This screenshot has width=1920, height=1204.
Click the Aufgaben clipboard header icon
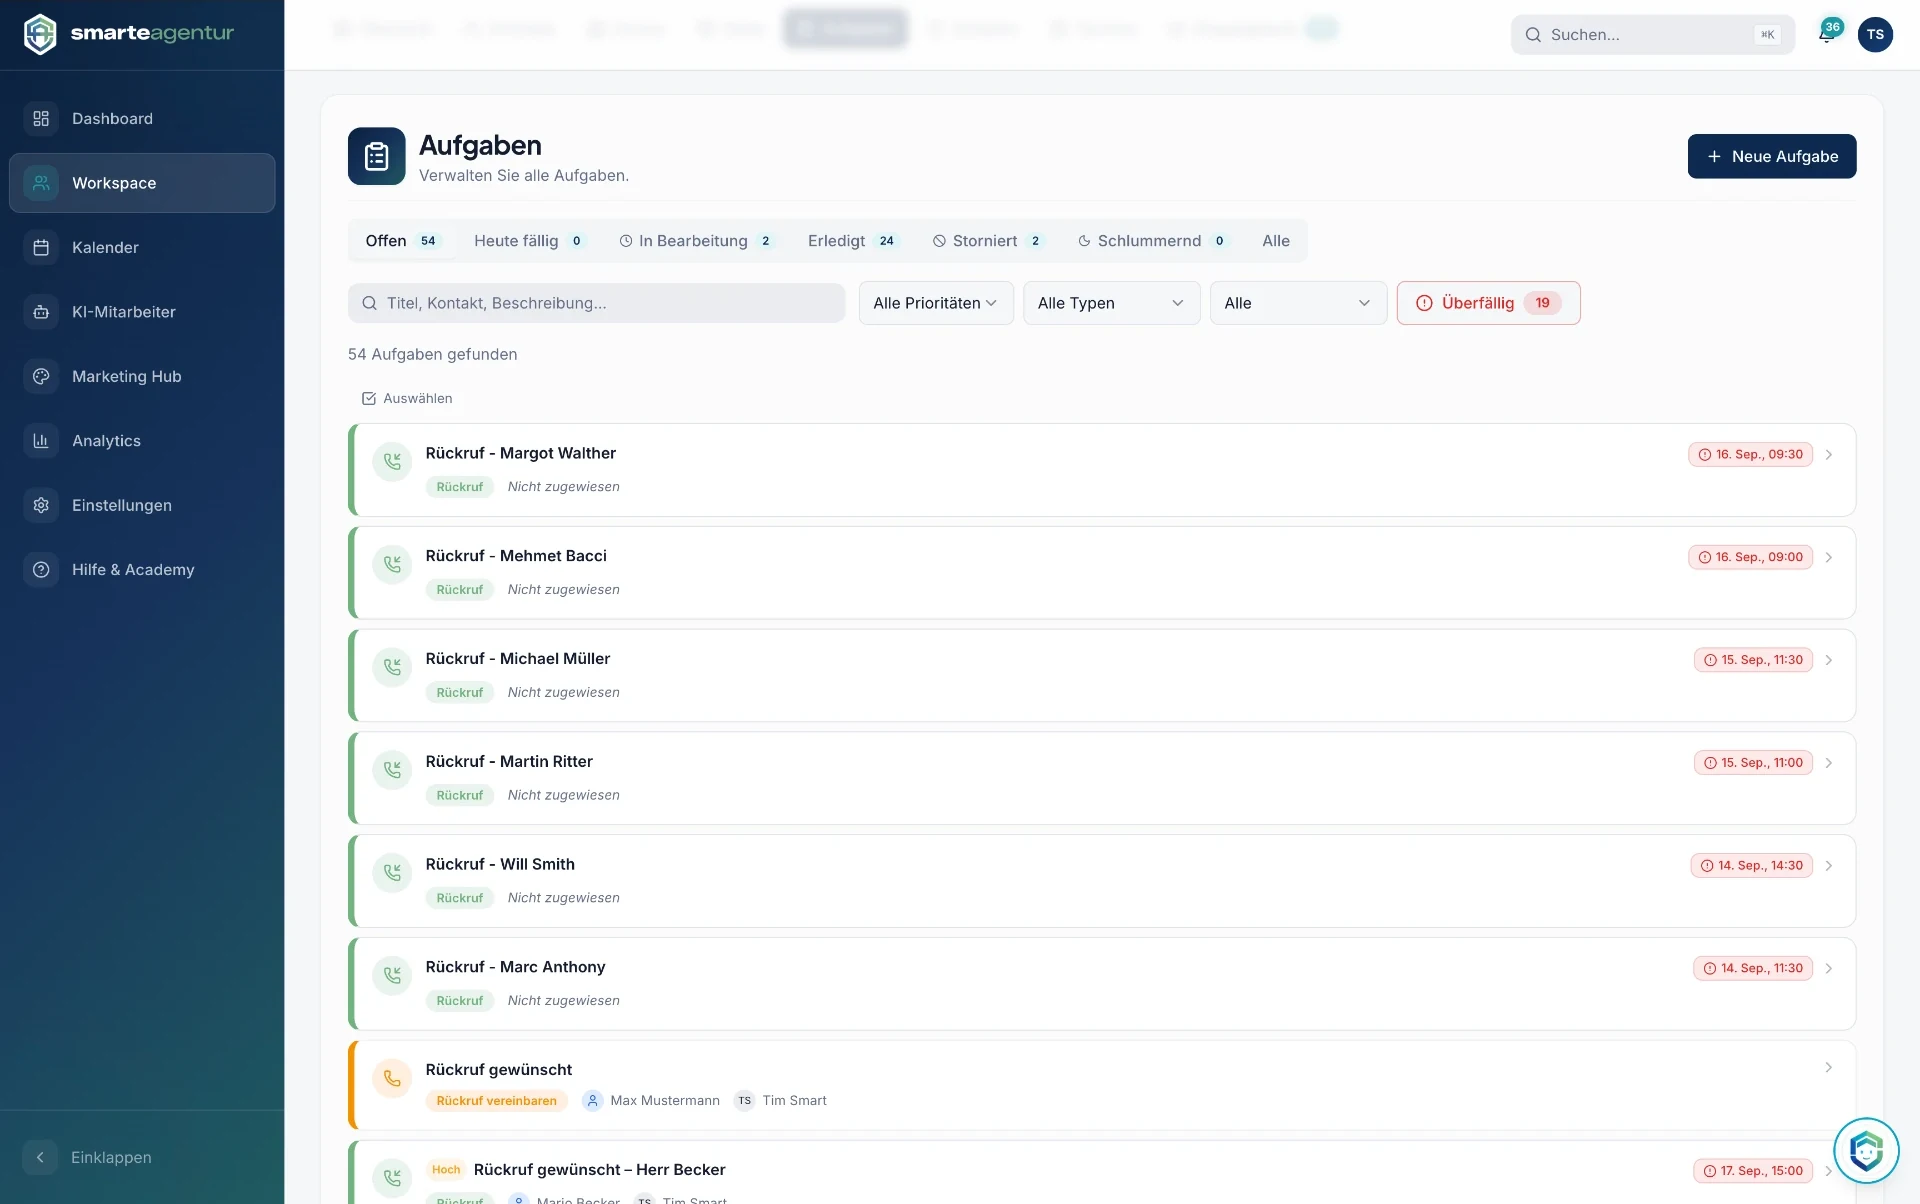click(377, 156)
